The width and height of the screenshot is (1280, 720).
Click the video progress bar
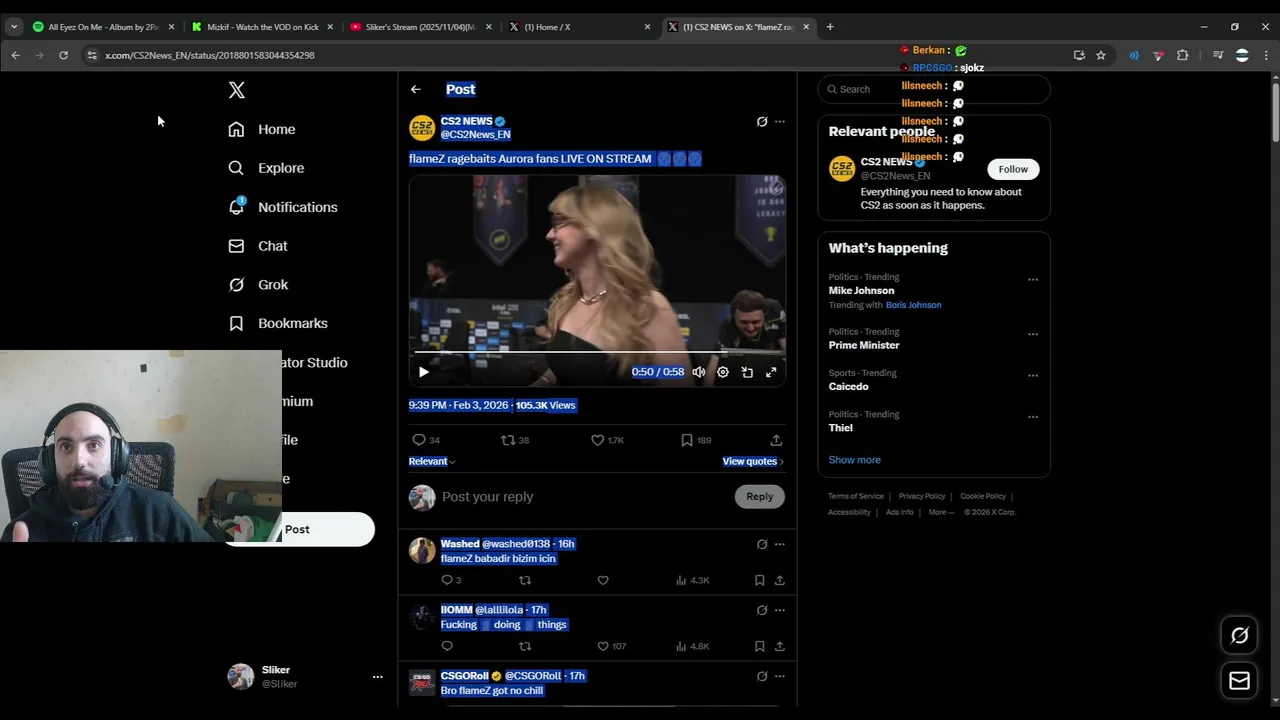click(597, 353)
